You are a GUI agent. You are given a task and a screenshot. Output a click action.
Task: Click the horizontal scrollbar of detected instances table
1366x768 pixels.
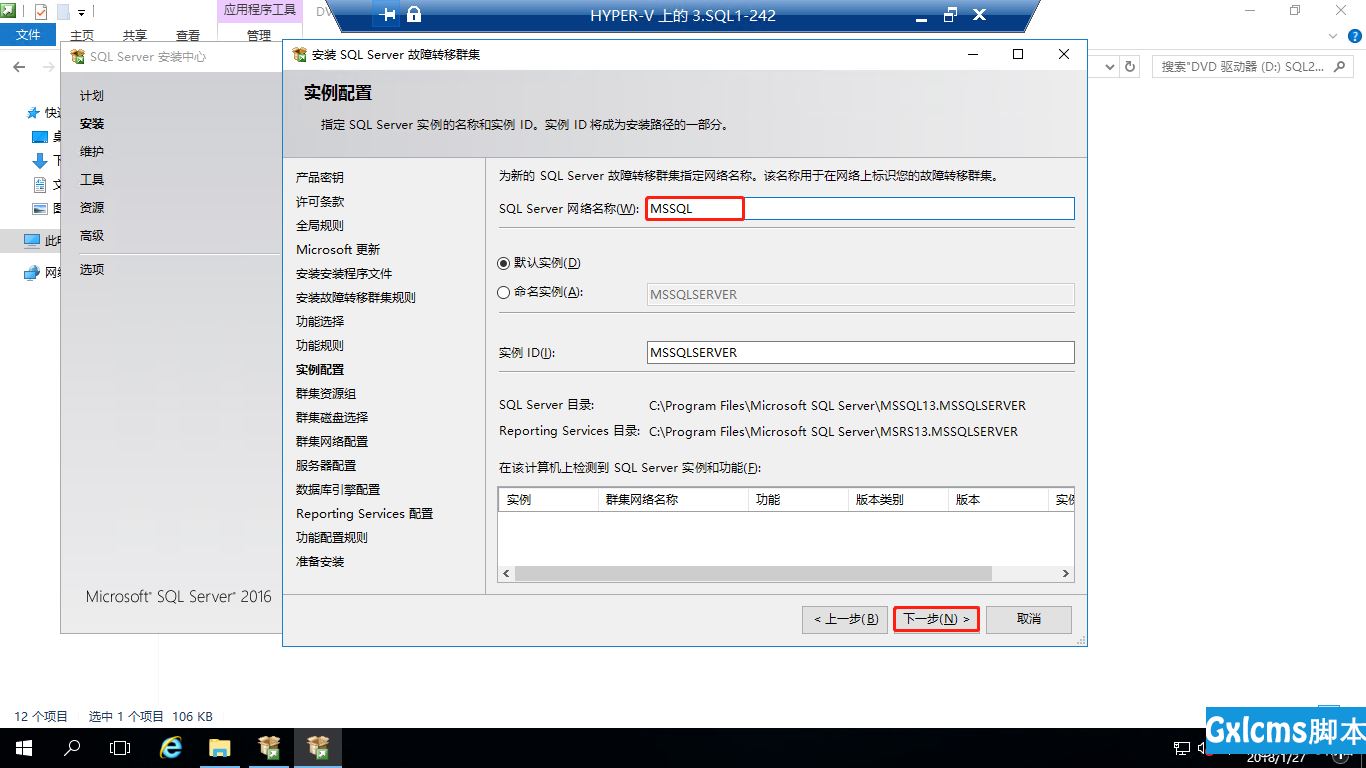point(753,574)
